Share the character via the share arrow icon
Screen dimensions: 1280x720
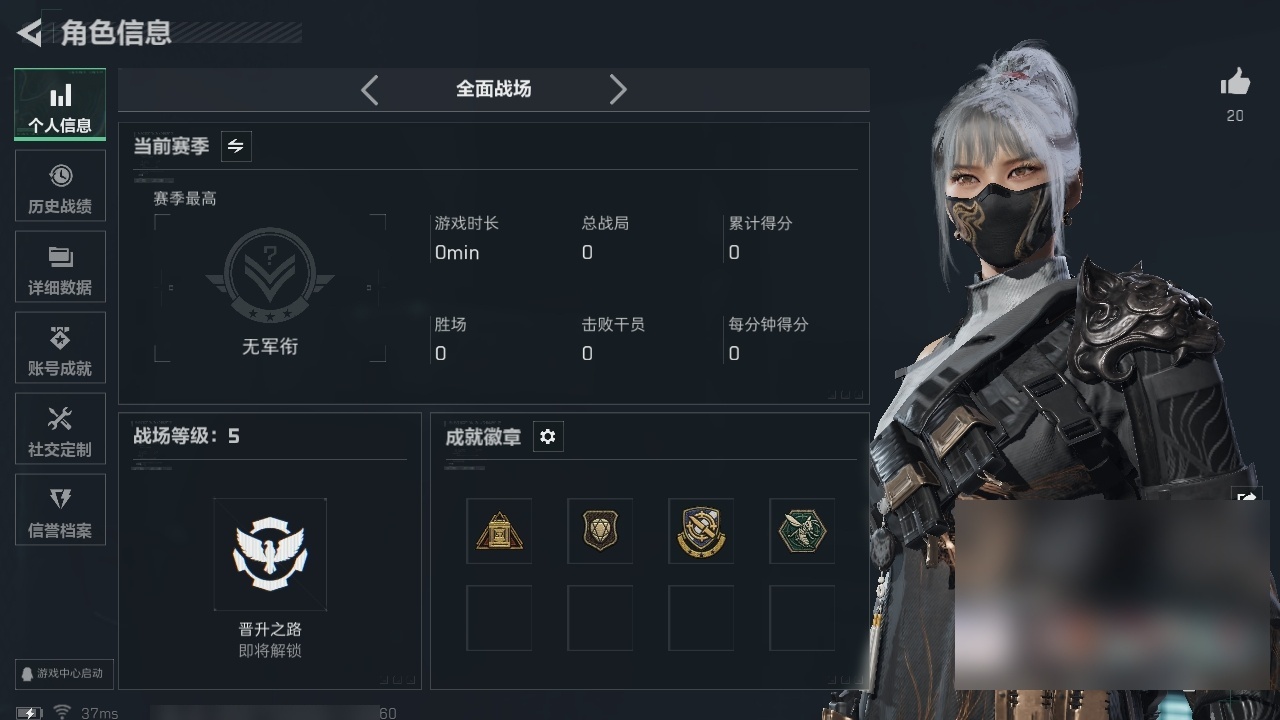[x=1246, y=498]
